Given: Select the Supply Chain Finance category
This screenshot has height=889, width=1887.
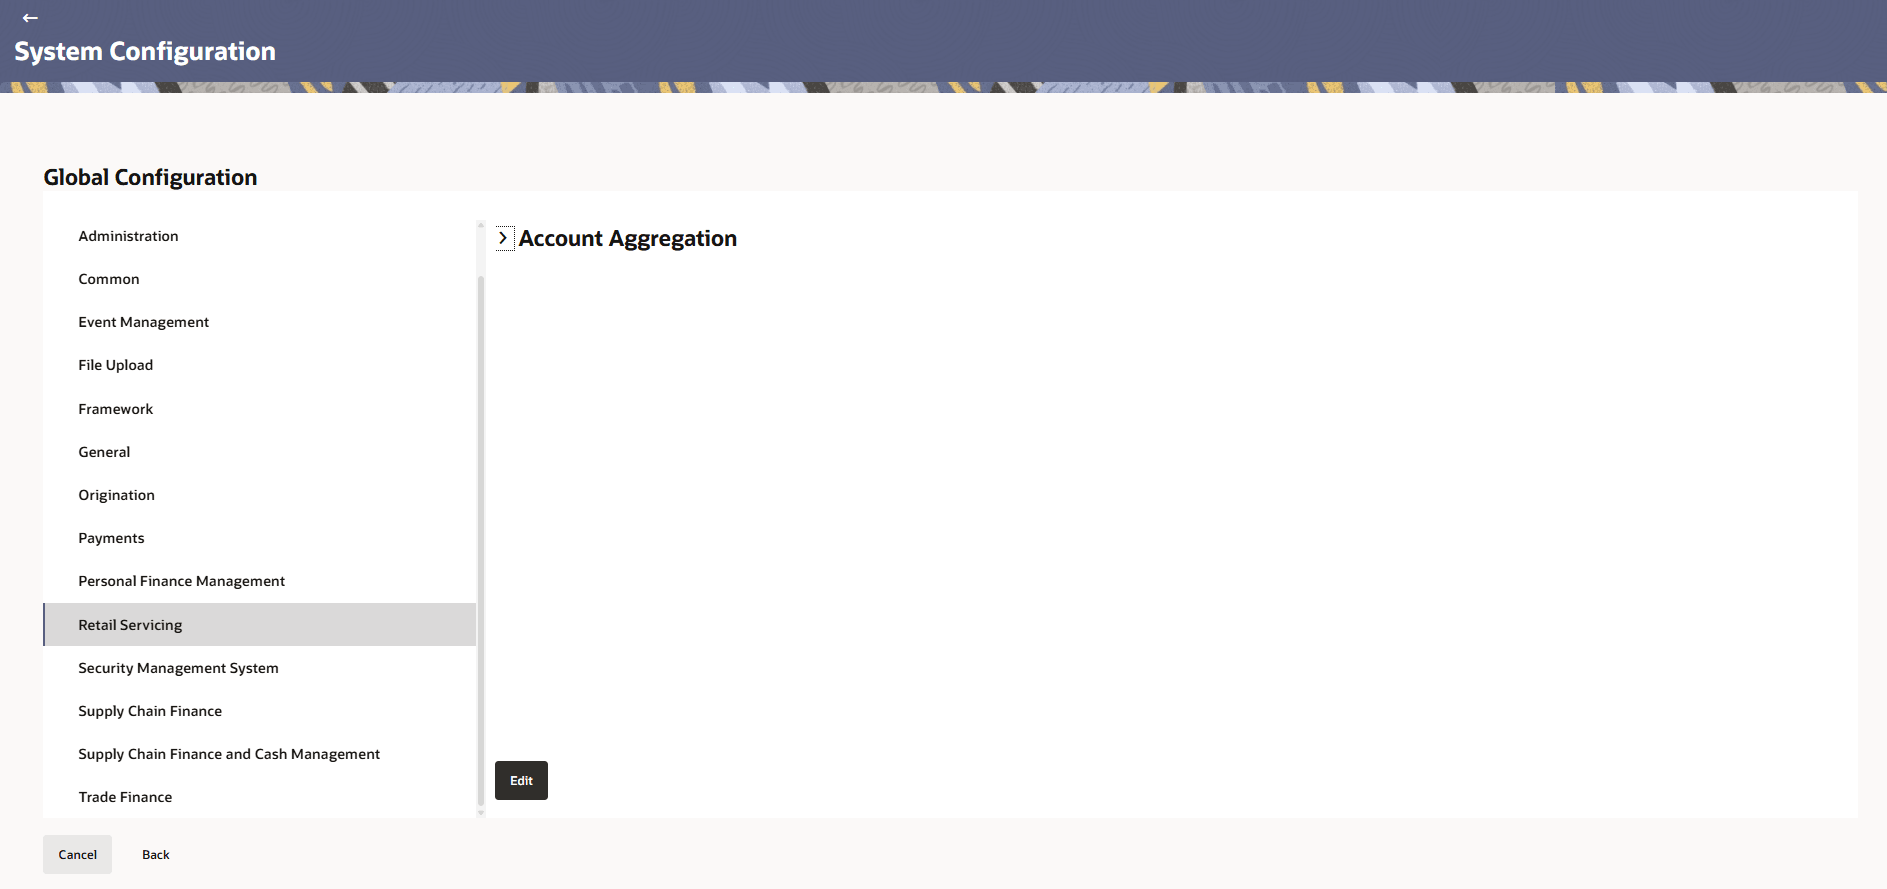Looking at the screenshot, I should click(259, 711).
